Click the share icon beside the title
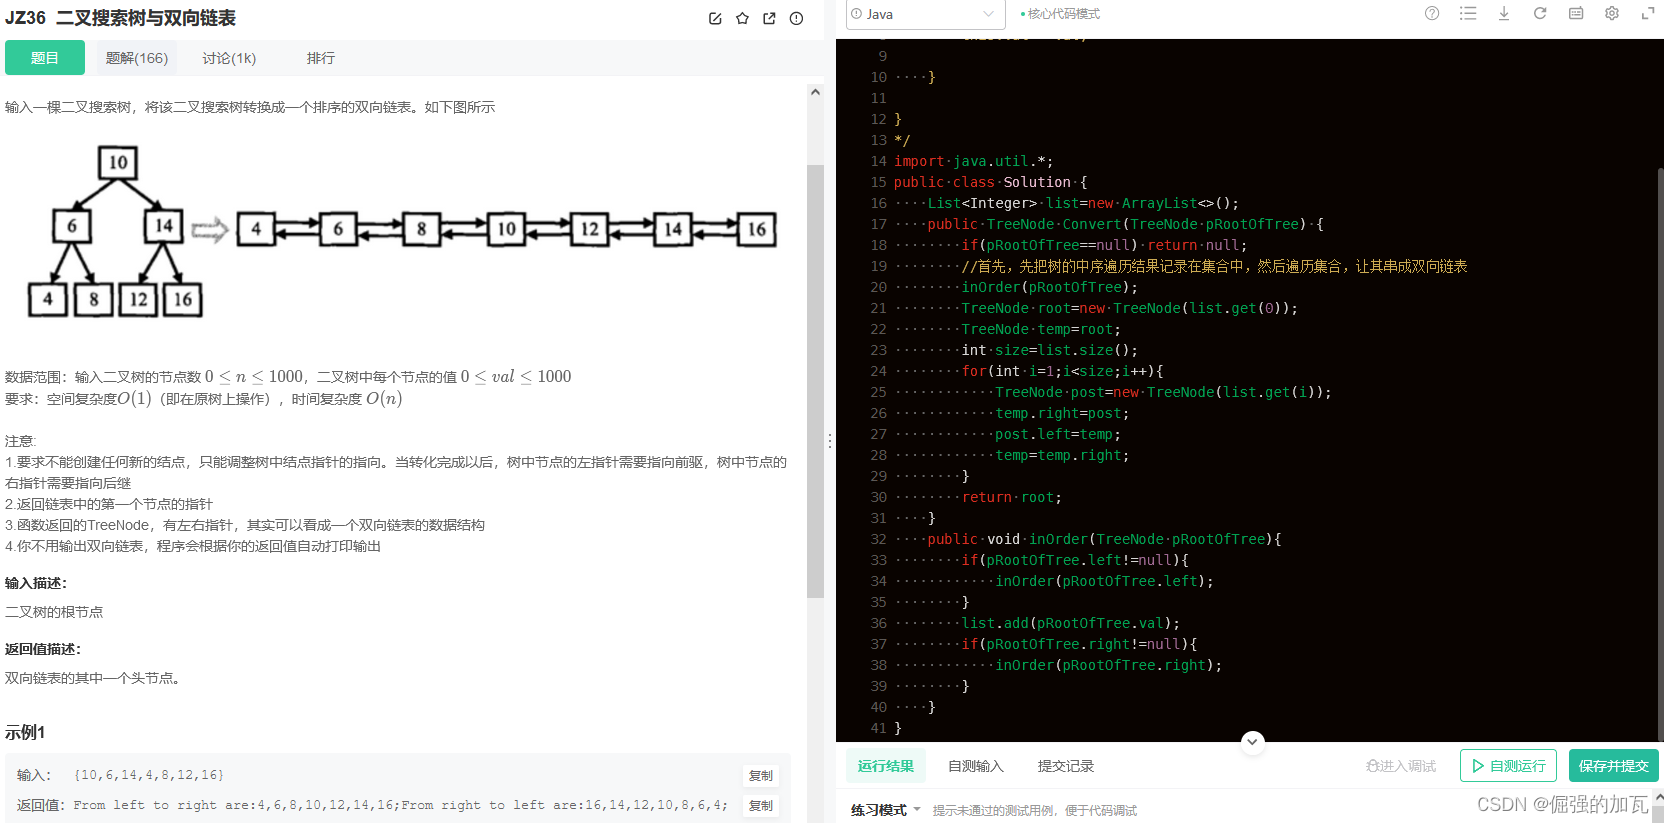Viewport: 1664px width, 823px height. coord(769,18)
